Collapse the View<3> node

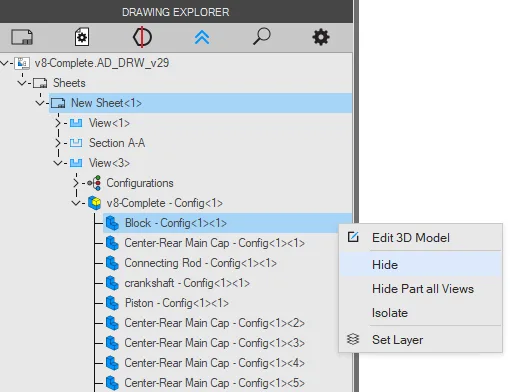point(58,163)
